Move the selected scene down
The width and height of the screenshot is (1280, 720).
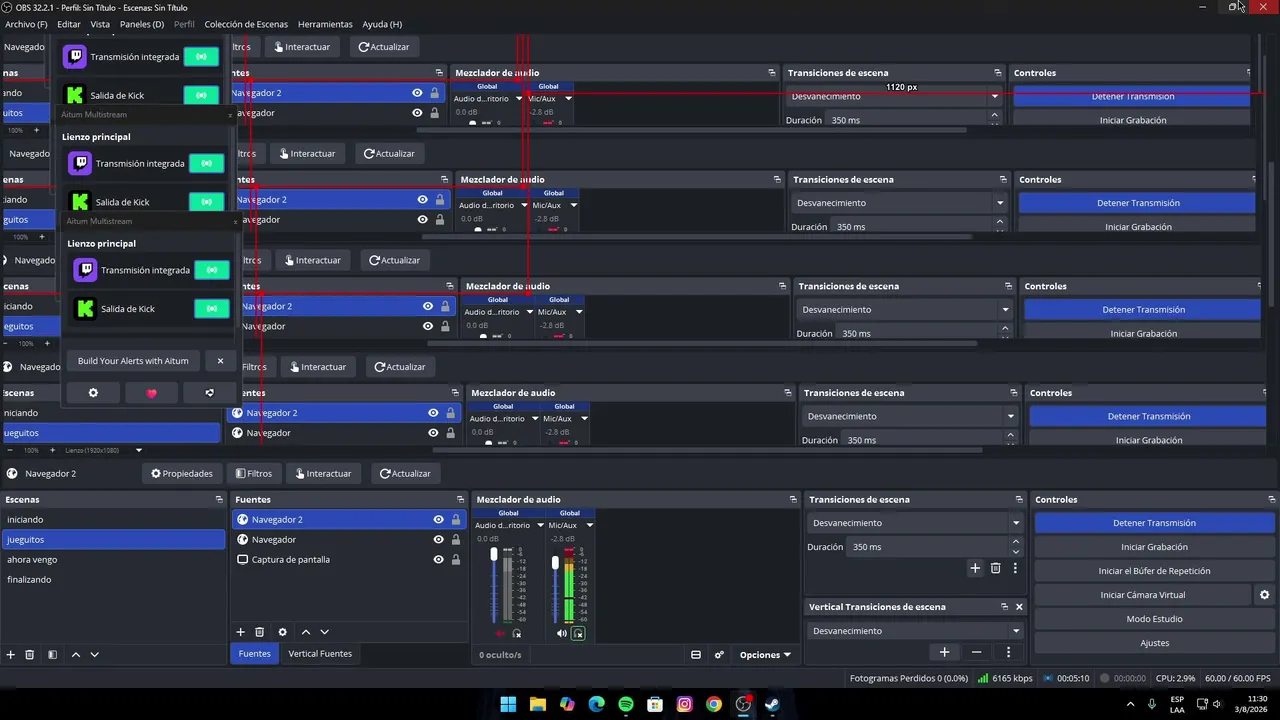(94, 654)
